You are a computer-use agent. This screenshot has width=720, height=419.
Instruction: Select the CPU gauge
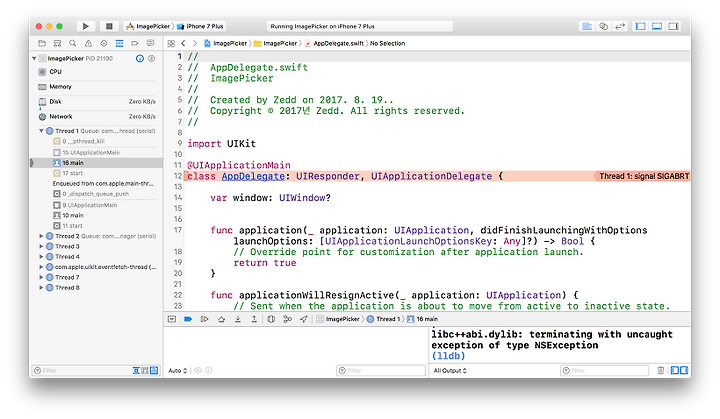97,72
